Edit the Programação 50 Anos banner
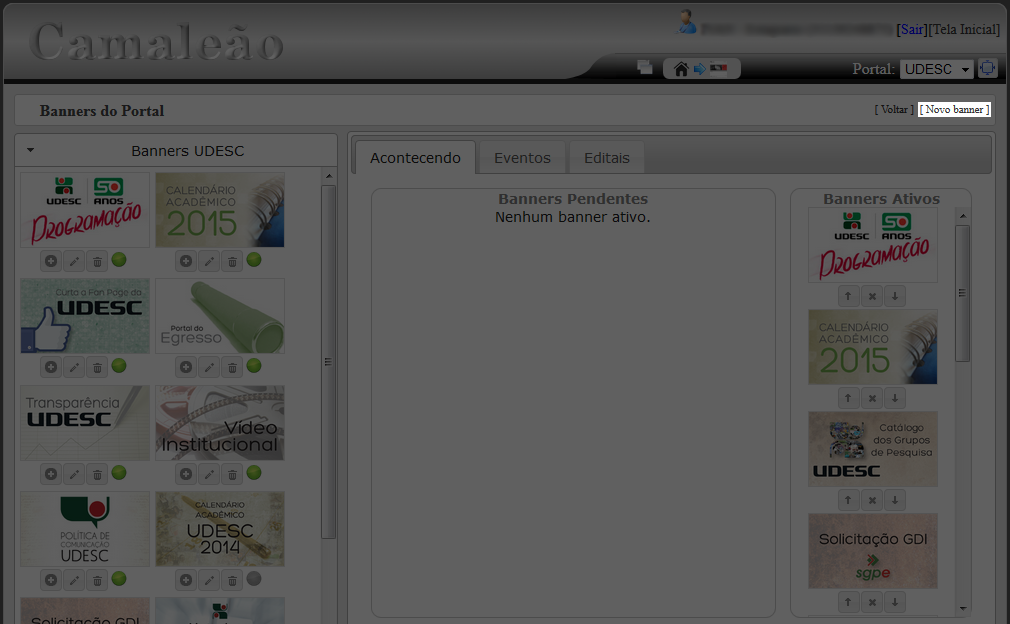The height and width of the screenshot is (624, 1010). tap(74, 261)
